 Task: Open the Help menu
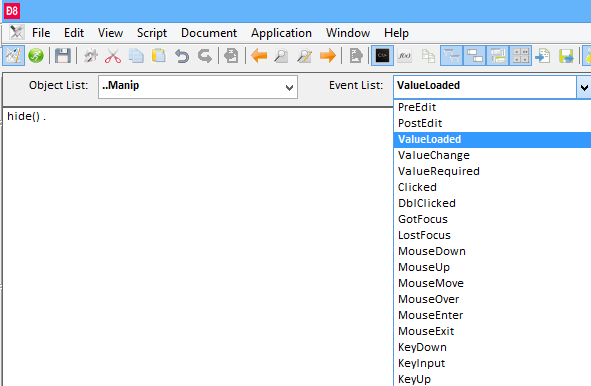tap(396, 33)
